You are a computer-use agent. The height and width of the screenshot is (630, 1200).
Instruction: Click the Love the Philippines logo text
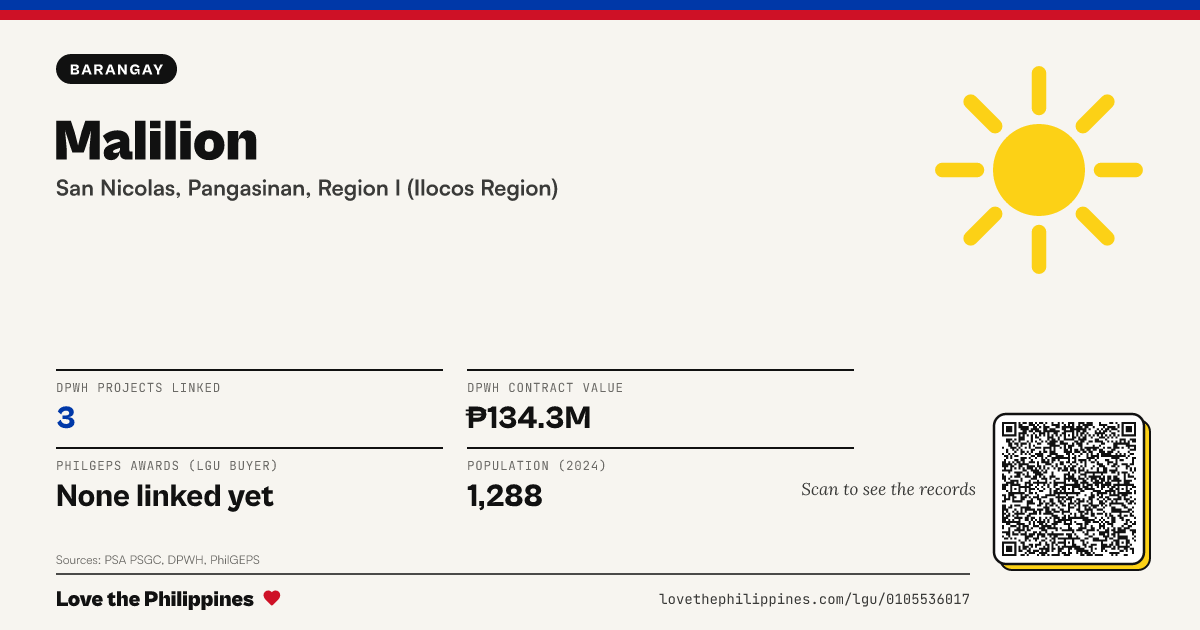155,599
